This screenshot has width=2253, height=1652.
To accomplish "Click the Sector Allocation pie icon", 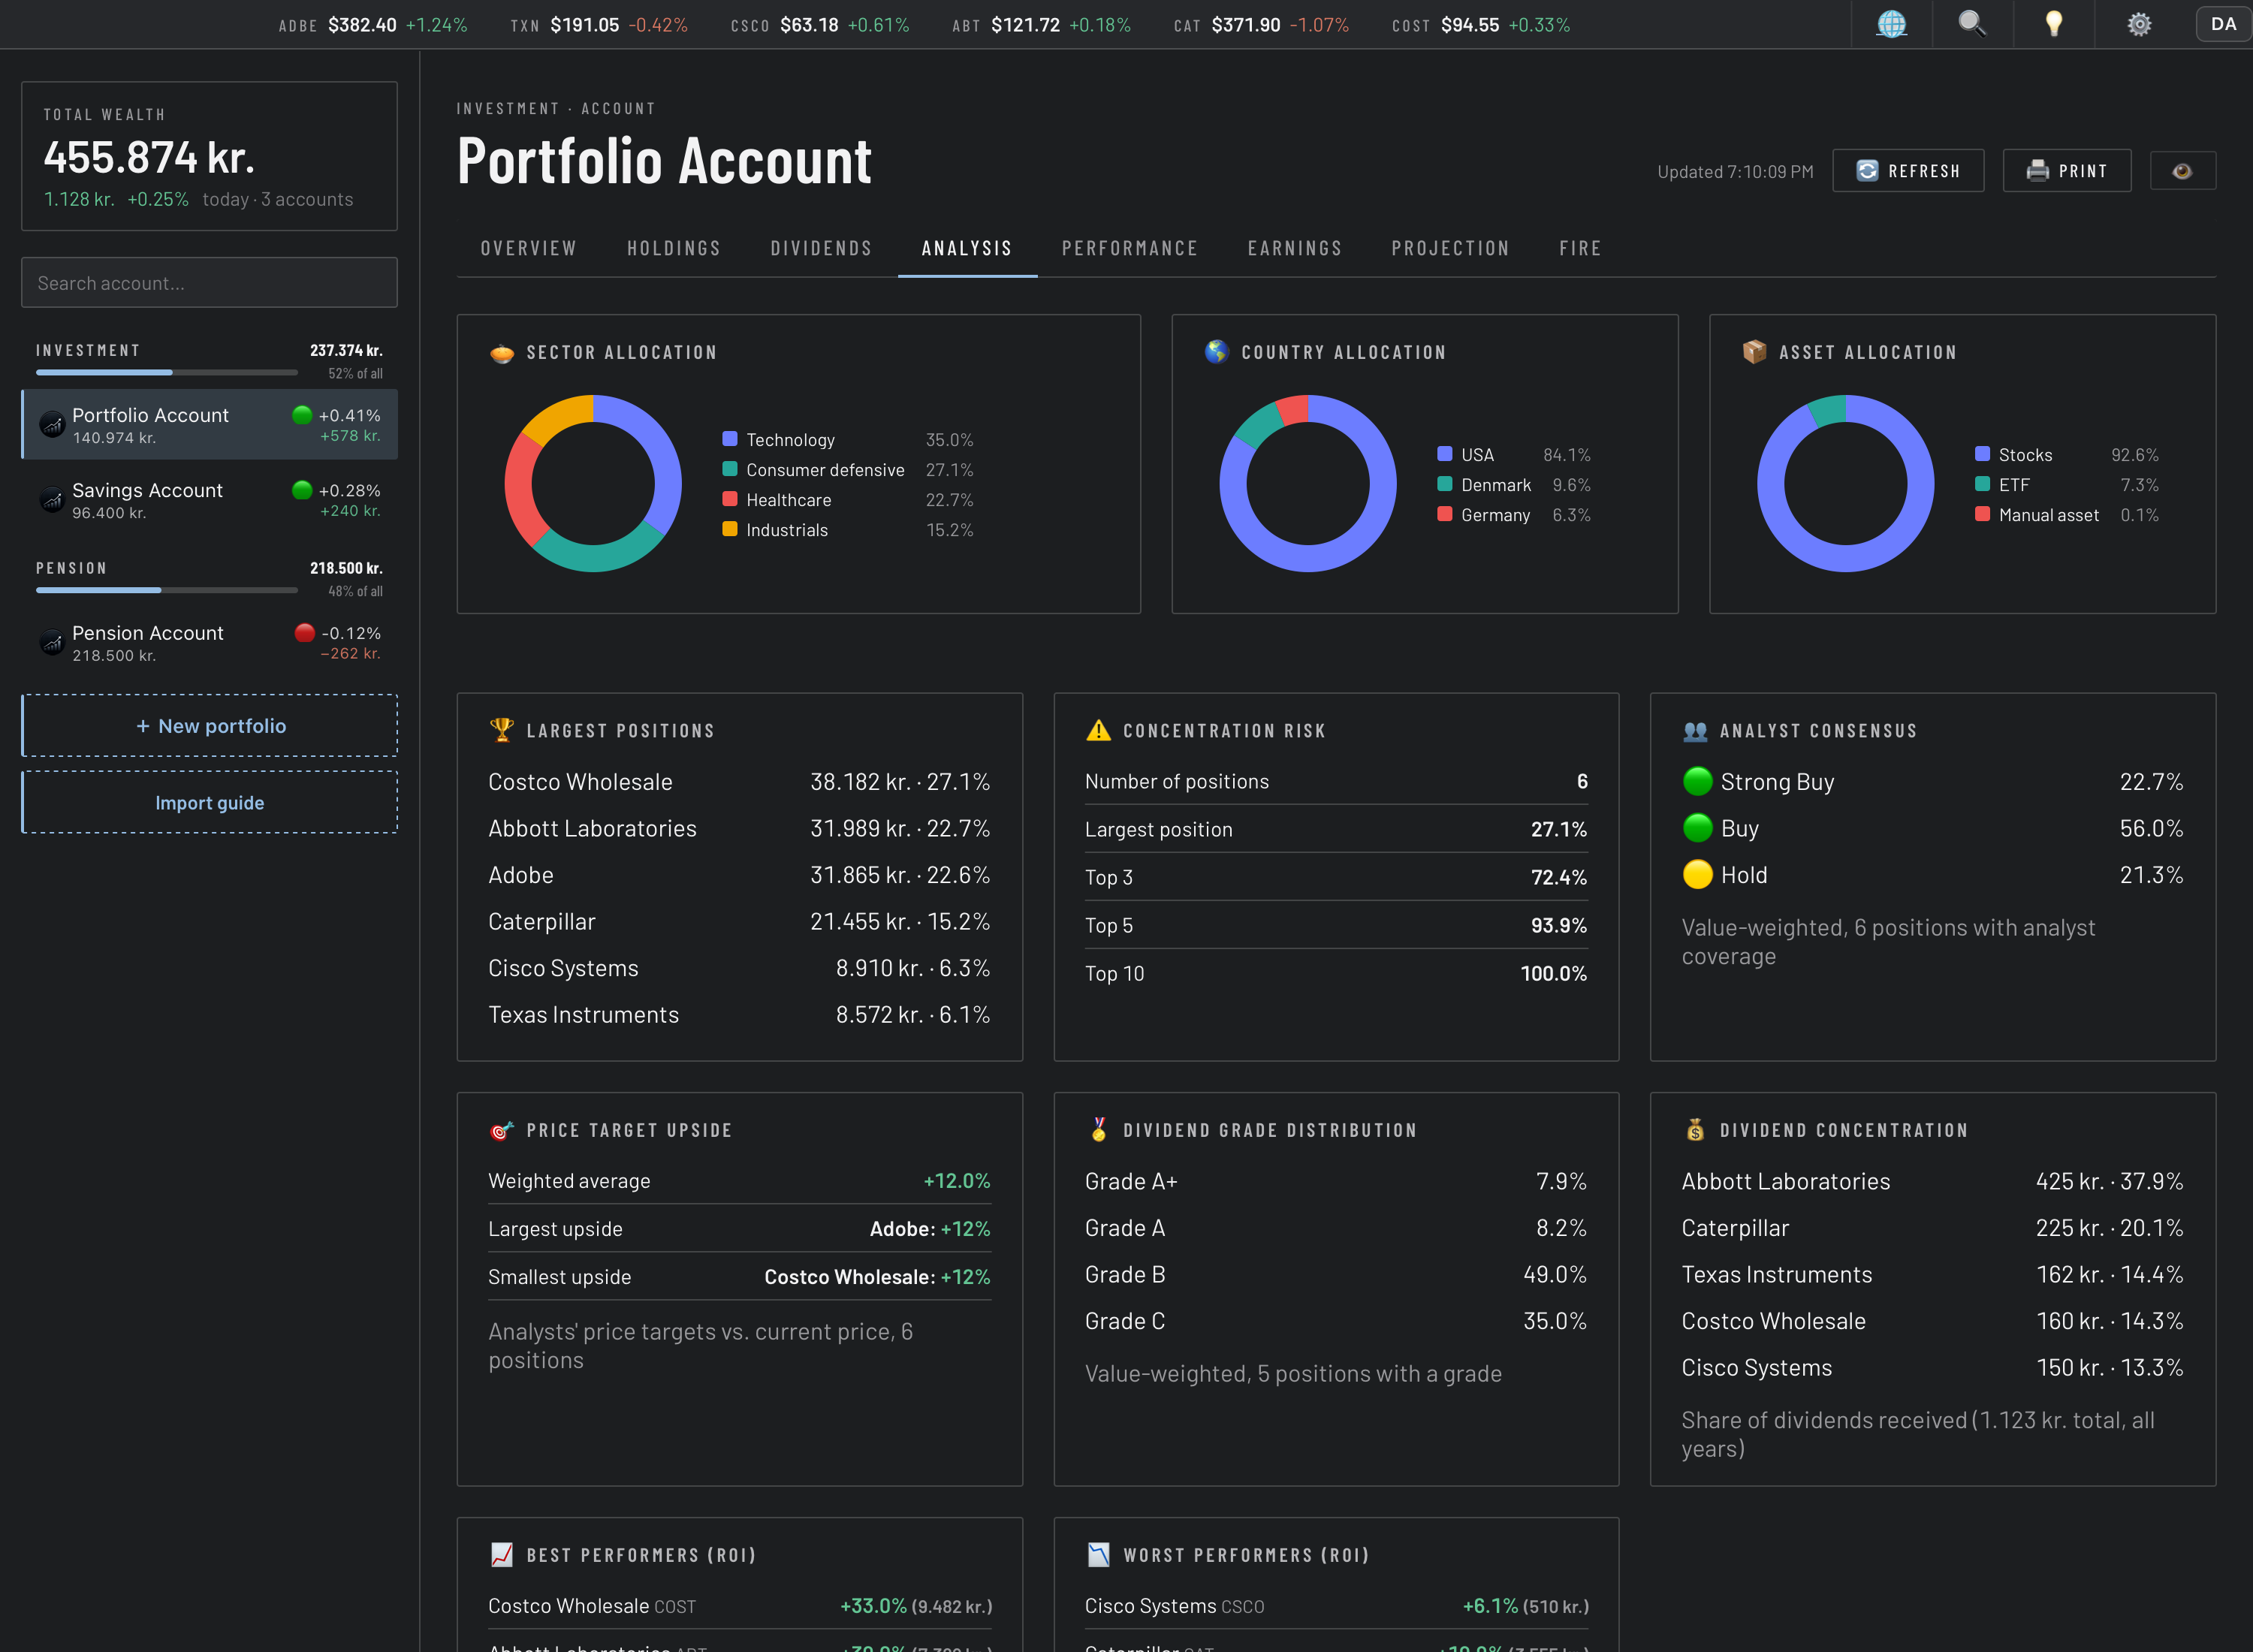I will point(502,352).
